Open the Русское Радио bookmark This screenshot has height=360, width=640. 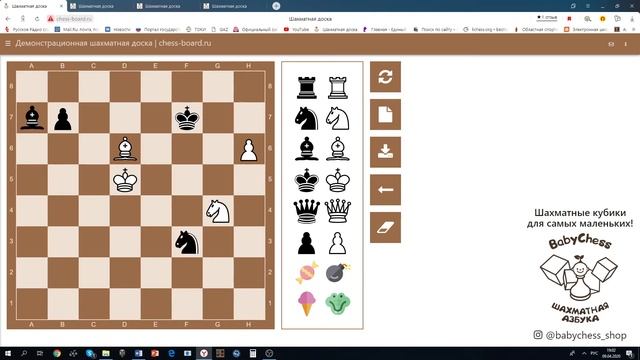tap(27, 29)
